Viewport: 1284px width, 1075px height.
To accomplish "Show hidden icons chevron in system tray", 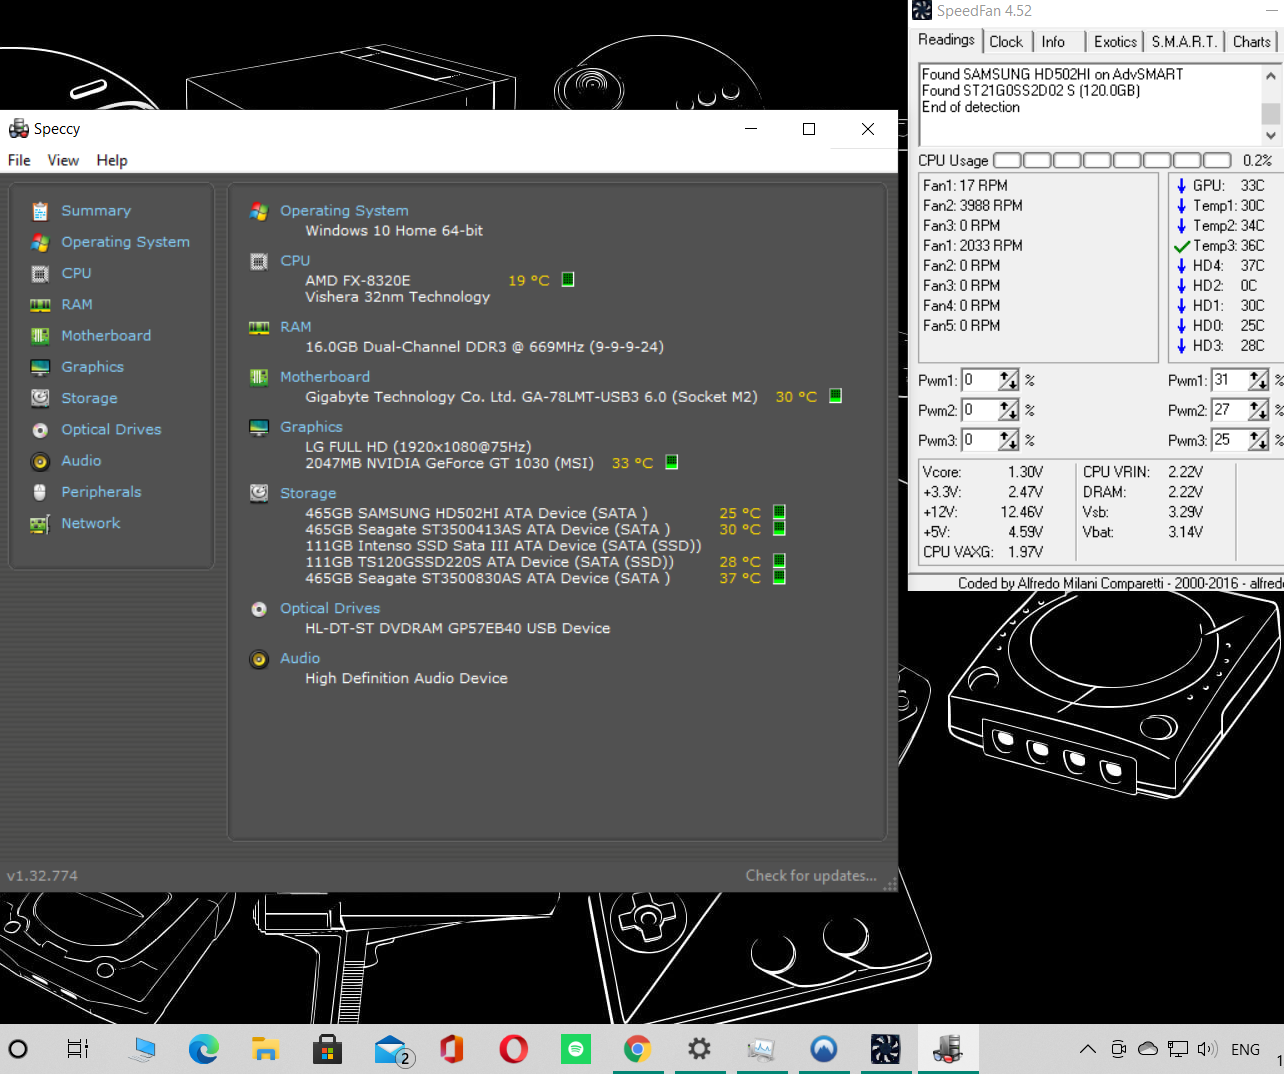I will click(1087, 1049).
